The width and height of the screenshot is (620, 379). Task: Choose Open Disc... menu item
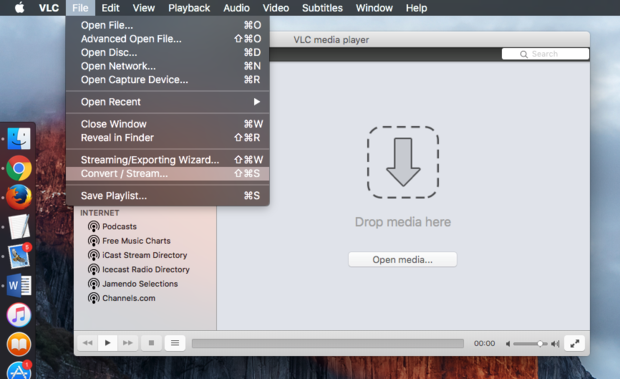pos(168,53)
